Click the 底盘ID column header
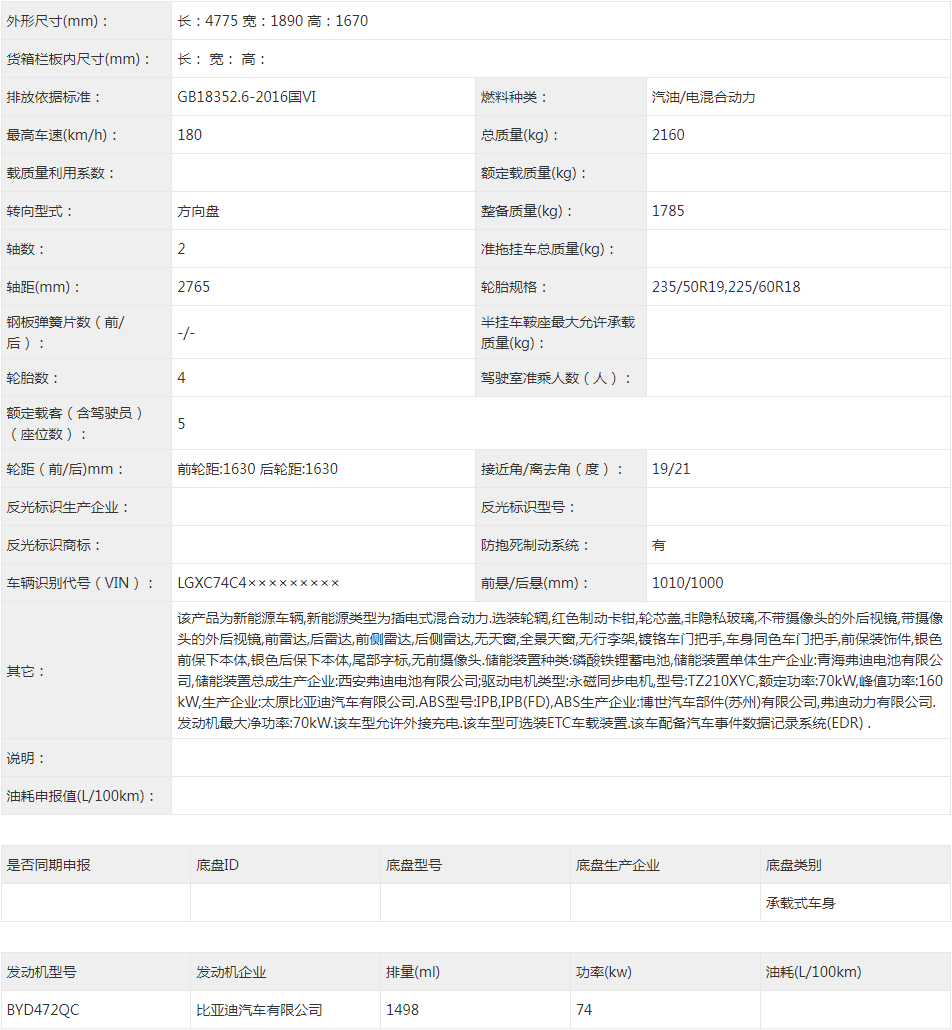The width and height of the screenshot is (952, 1030). click(x=218, y=865)
